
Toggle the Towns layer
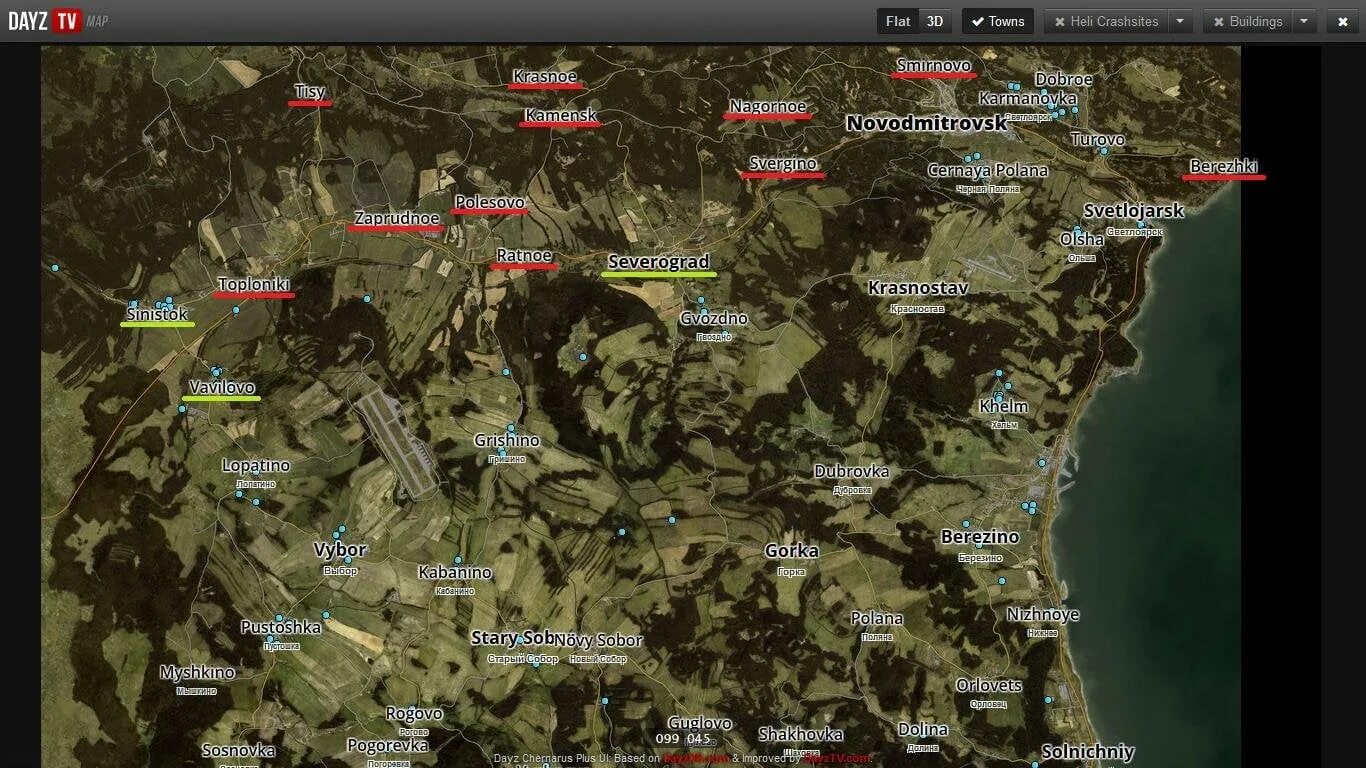click(x=998, y=21)
